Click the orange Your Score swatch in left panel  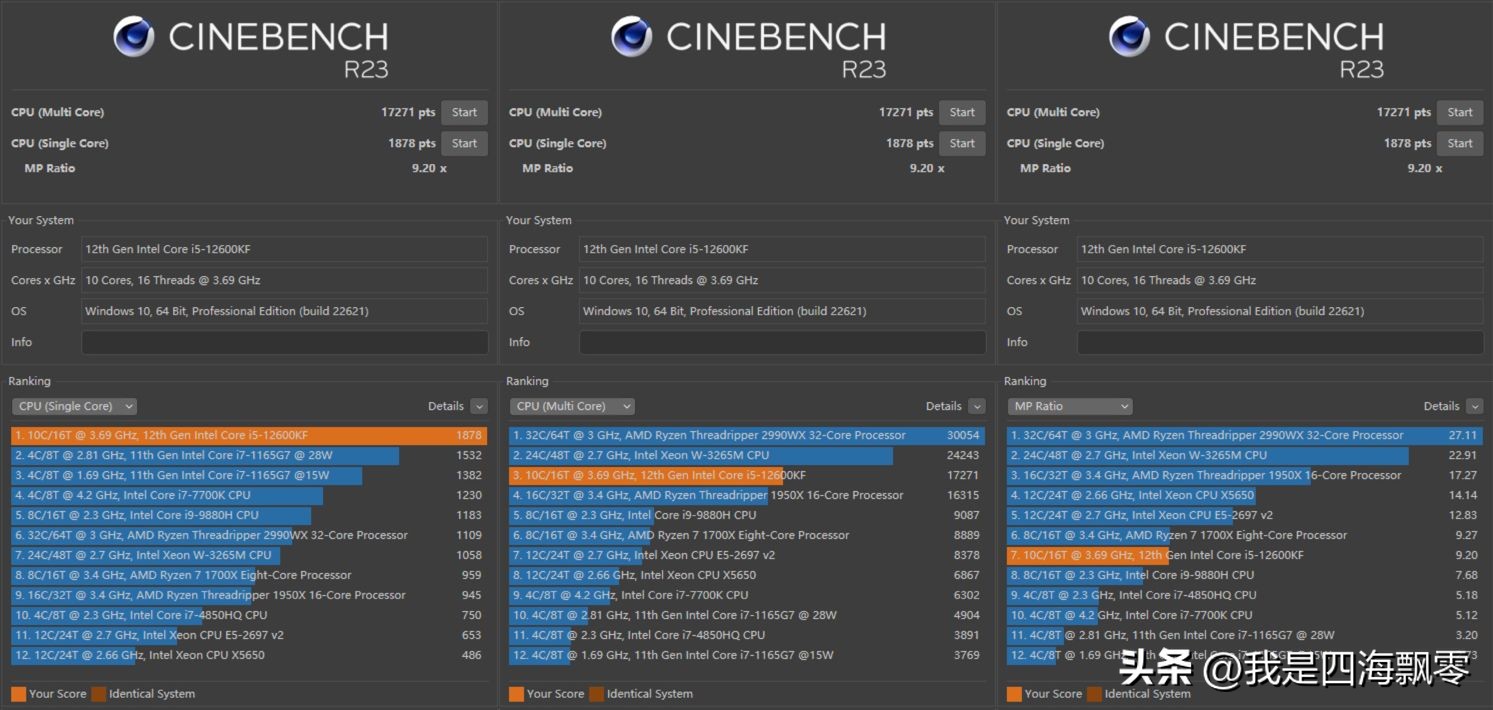18,694
